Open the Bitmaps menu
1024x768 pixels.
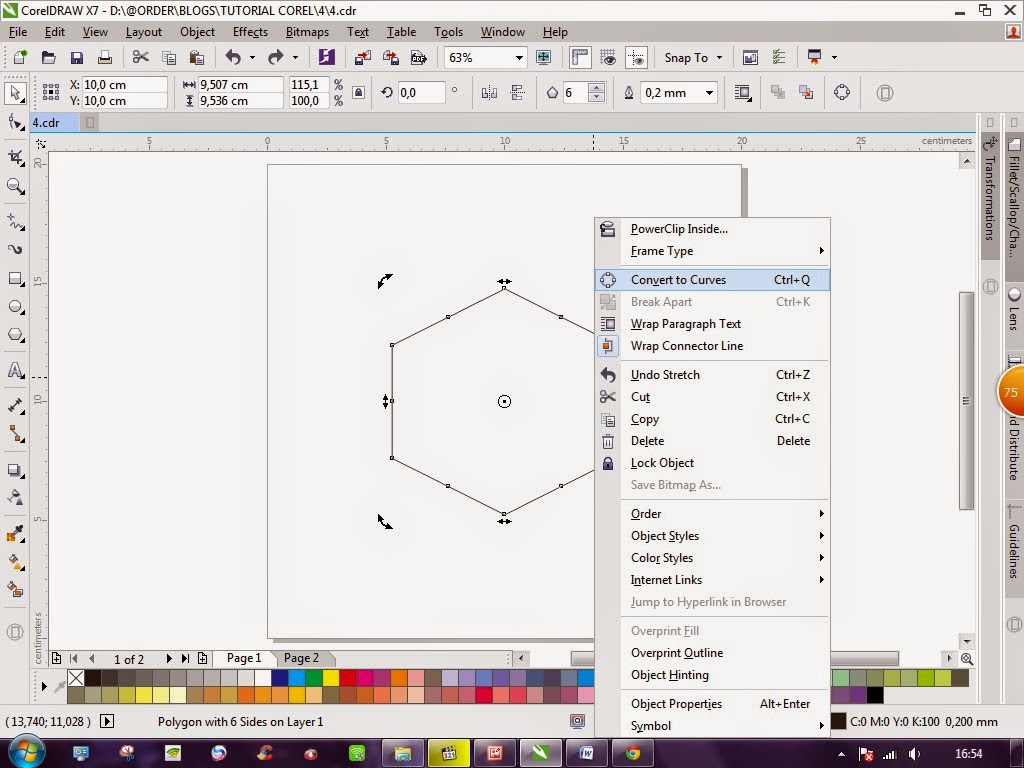pos(307,32)
